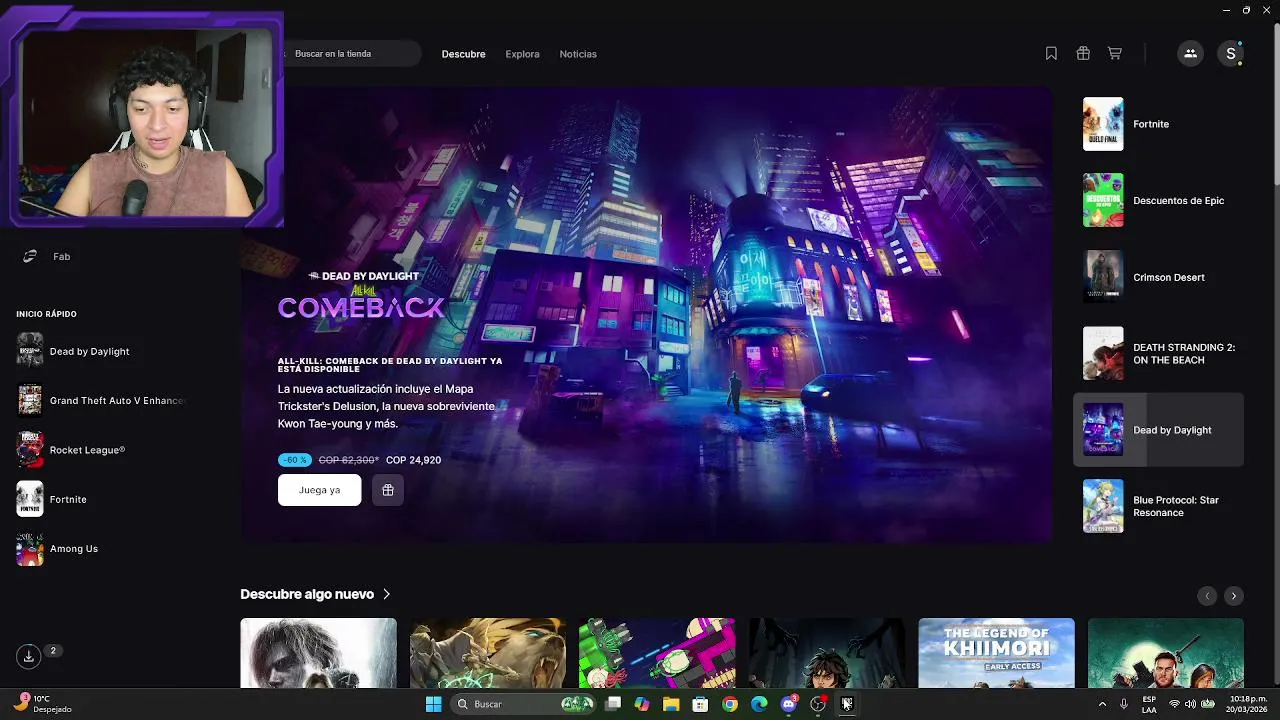
Task: Click the Windows taskbar Buscar search box
Action: click(x=520, y=704)
